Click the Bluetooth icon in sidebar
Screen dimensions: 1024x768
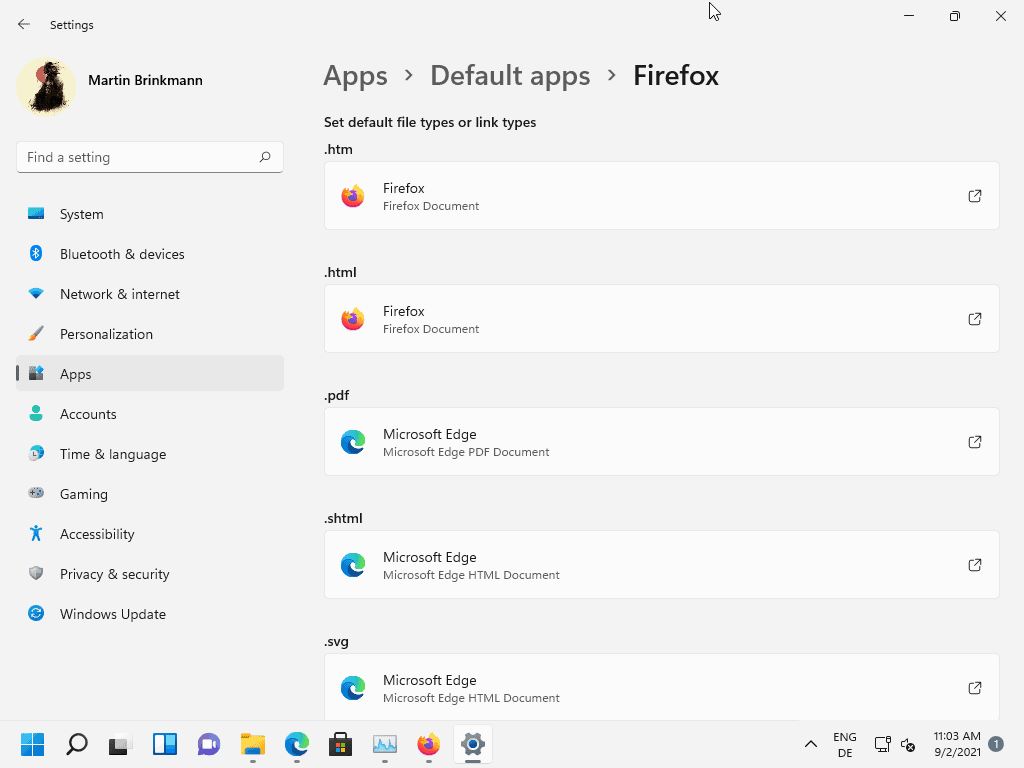point(36,253)
